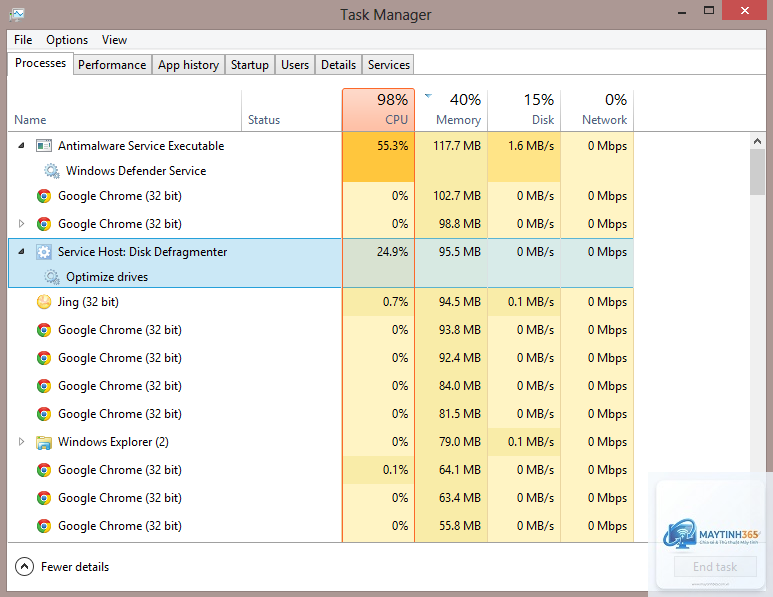Click the Antimalware Service Executable icon
Viewport: 773px width, 597px height.
(44, 146)
